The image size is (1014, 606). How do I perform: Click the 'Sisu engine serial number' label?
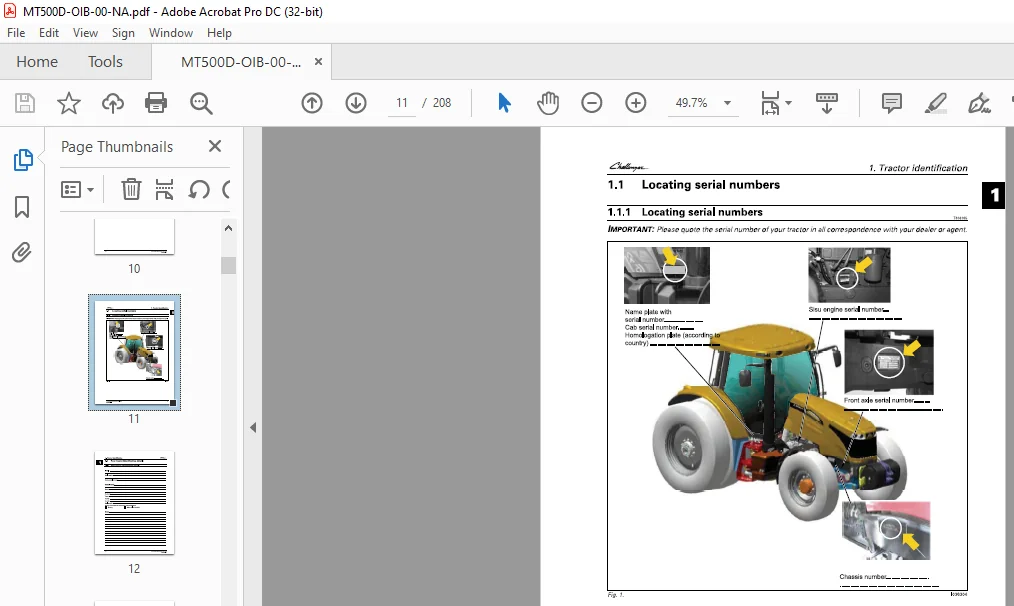(845, 309)
